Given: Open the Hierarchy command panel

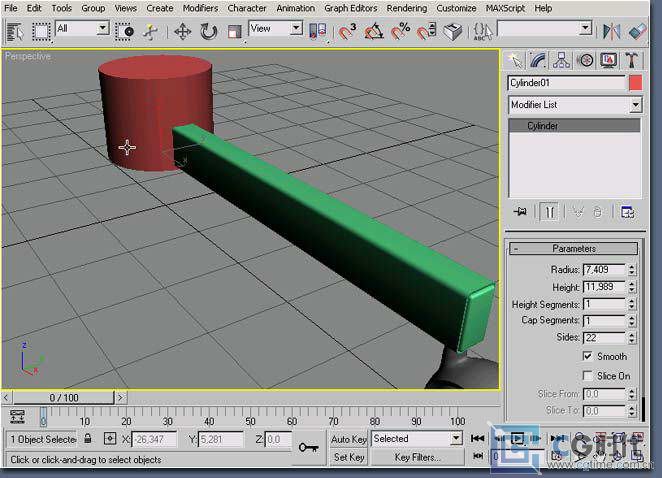Looking at the screenshot, I should (561, 60).
